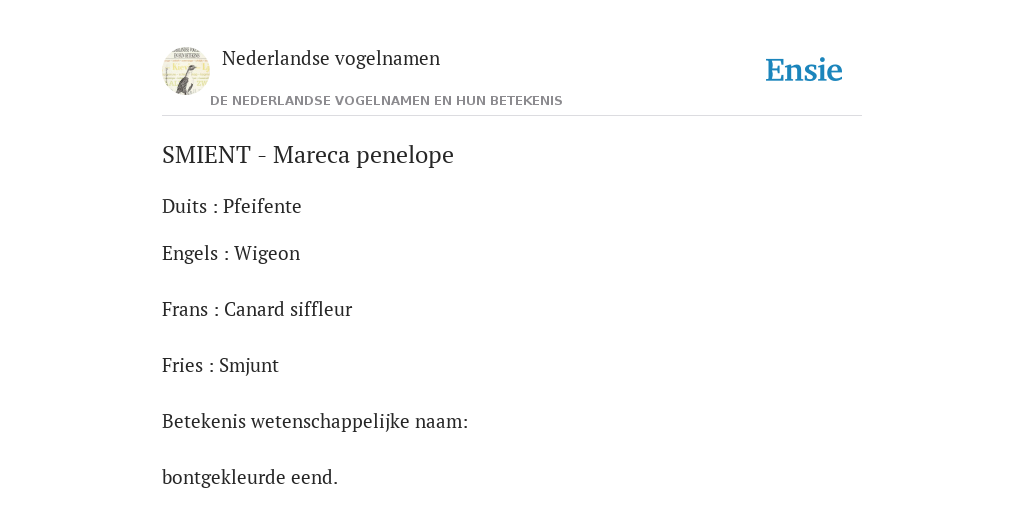The image size is (1024, 512).
Task: Click the word SMIENT in the heading
Action: [x=206, y=155]
